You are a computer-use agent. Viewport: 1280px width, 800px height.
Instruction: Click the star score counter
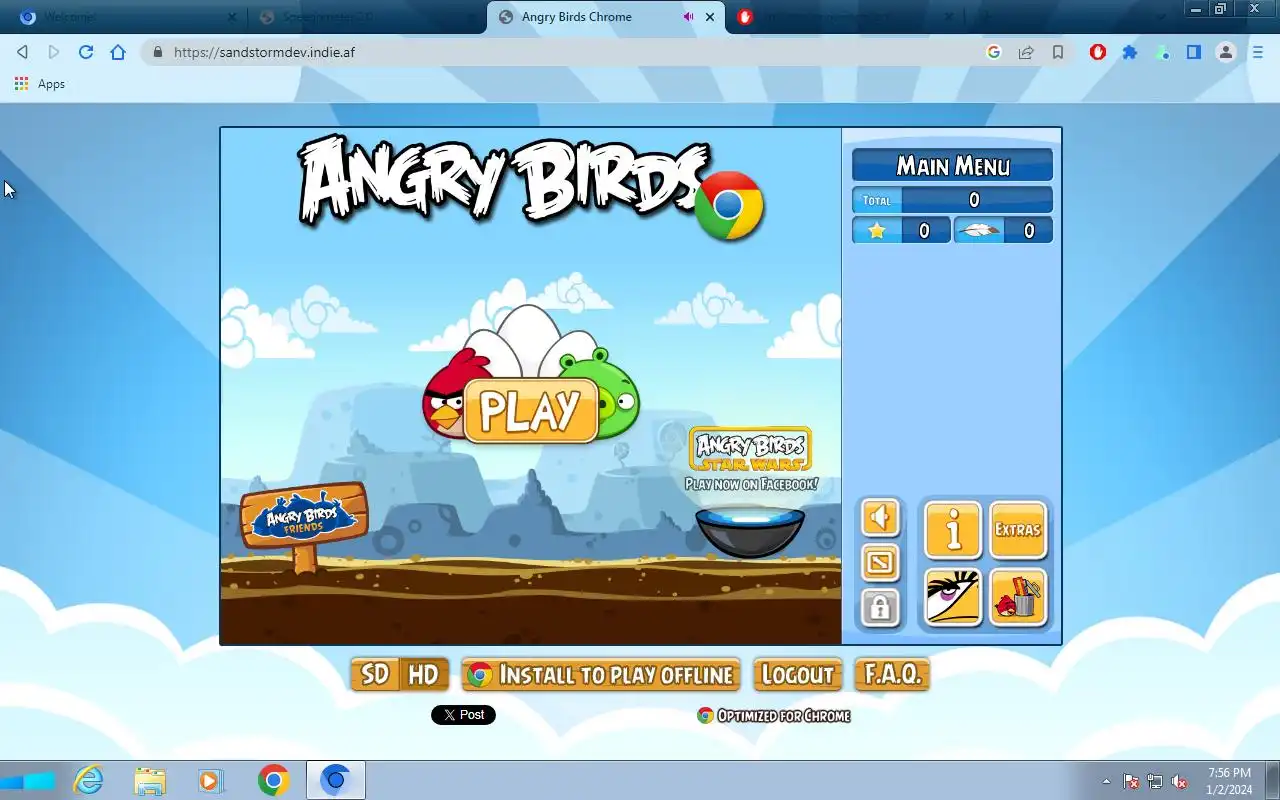[901, 231]
